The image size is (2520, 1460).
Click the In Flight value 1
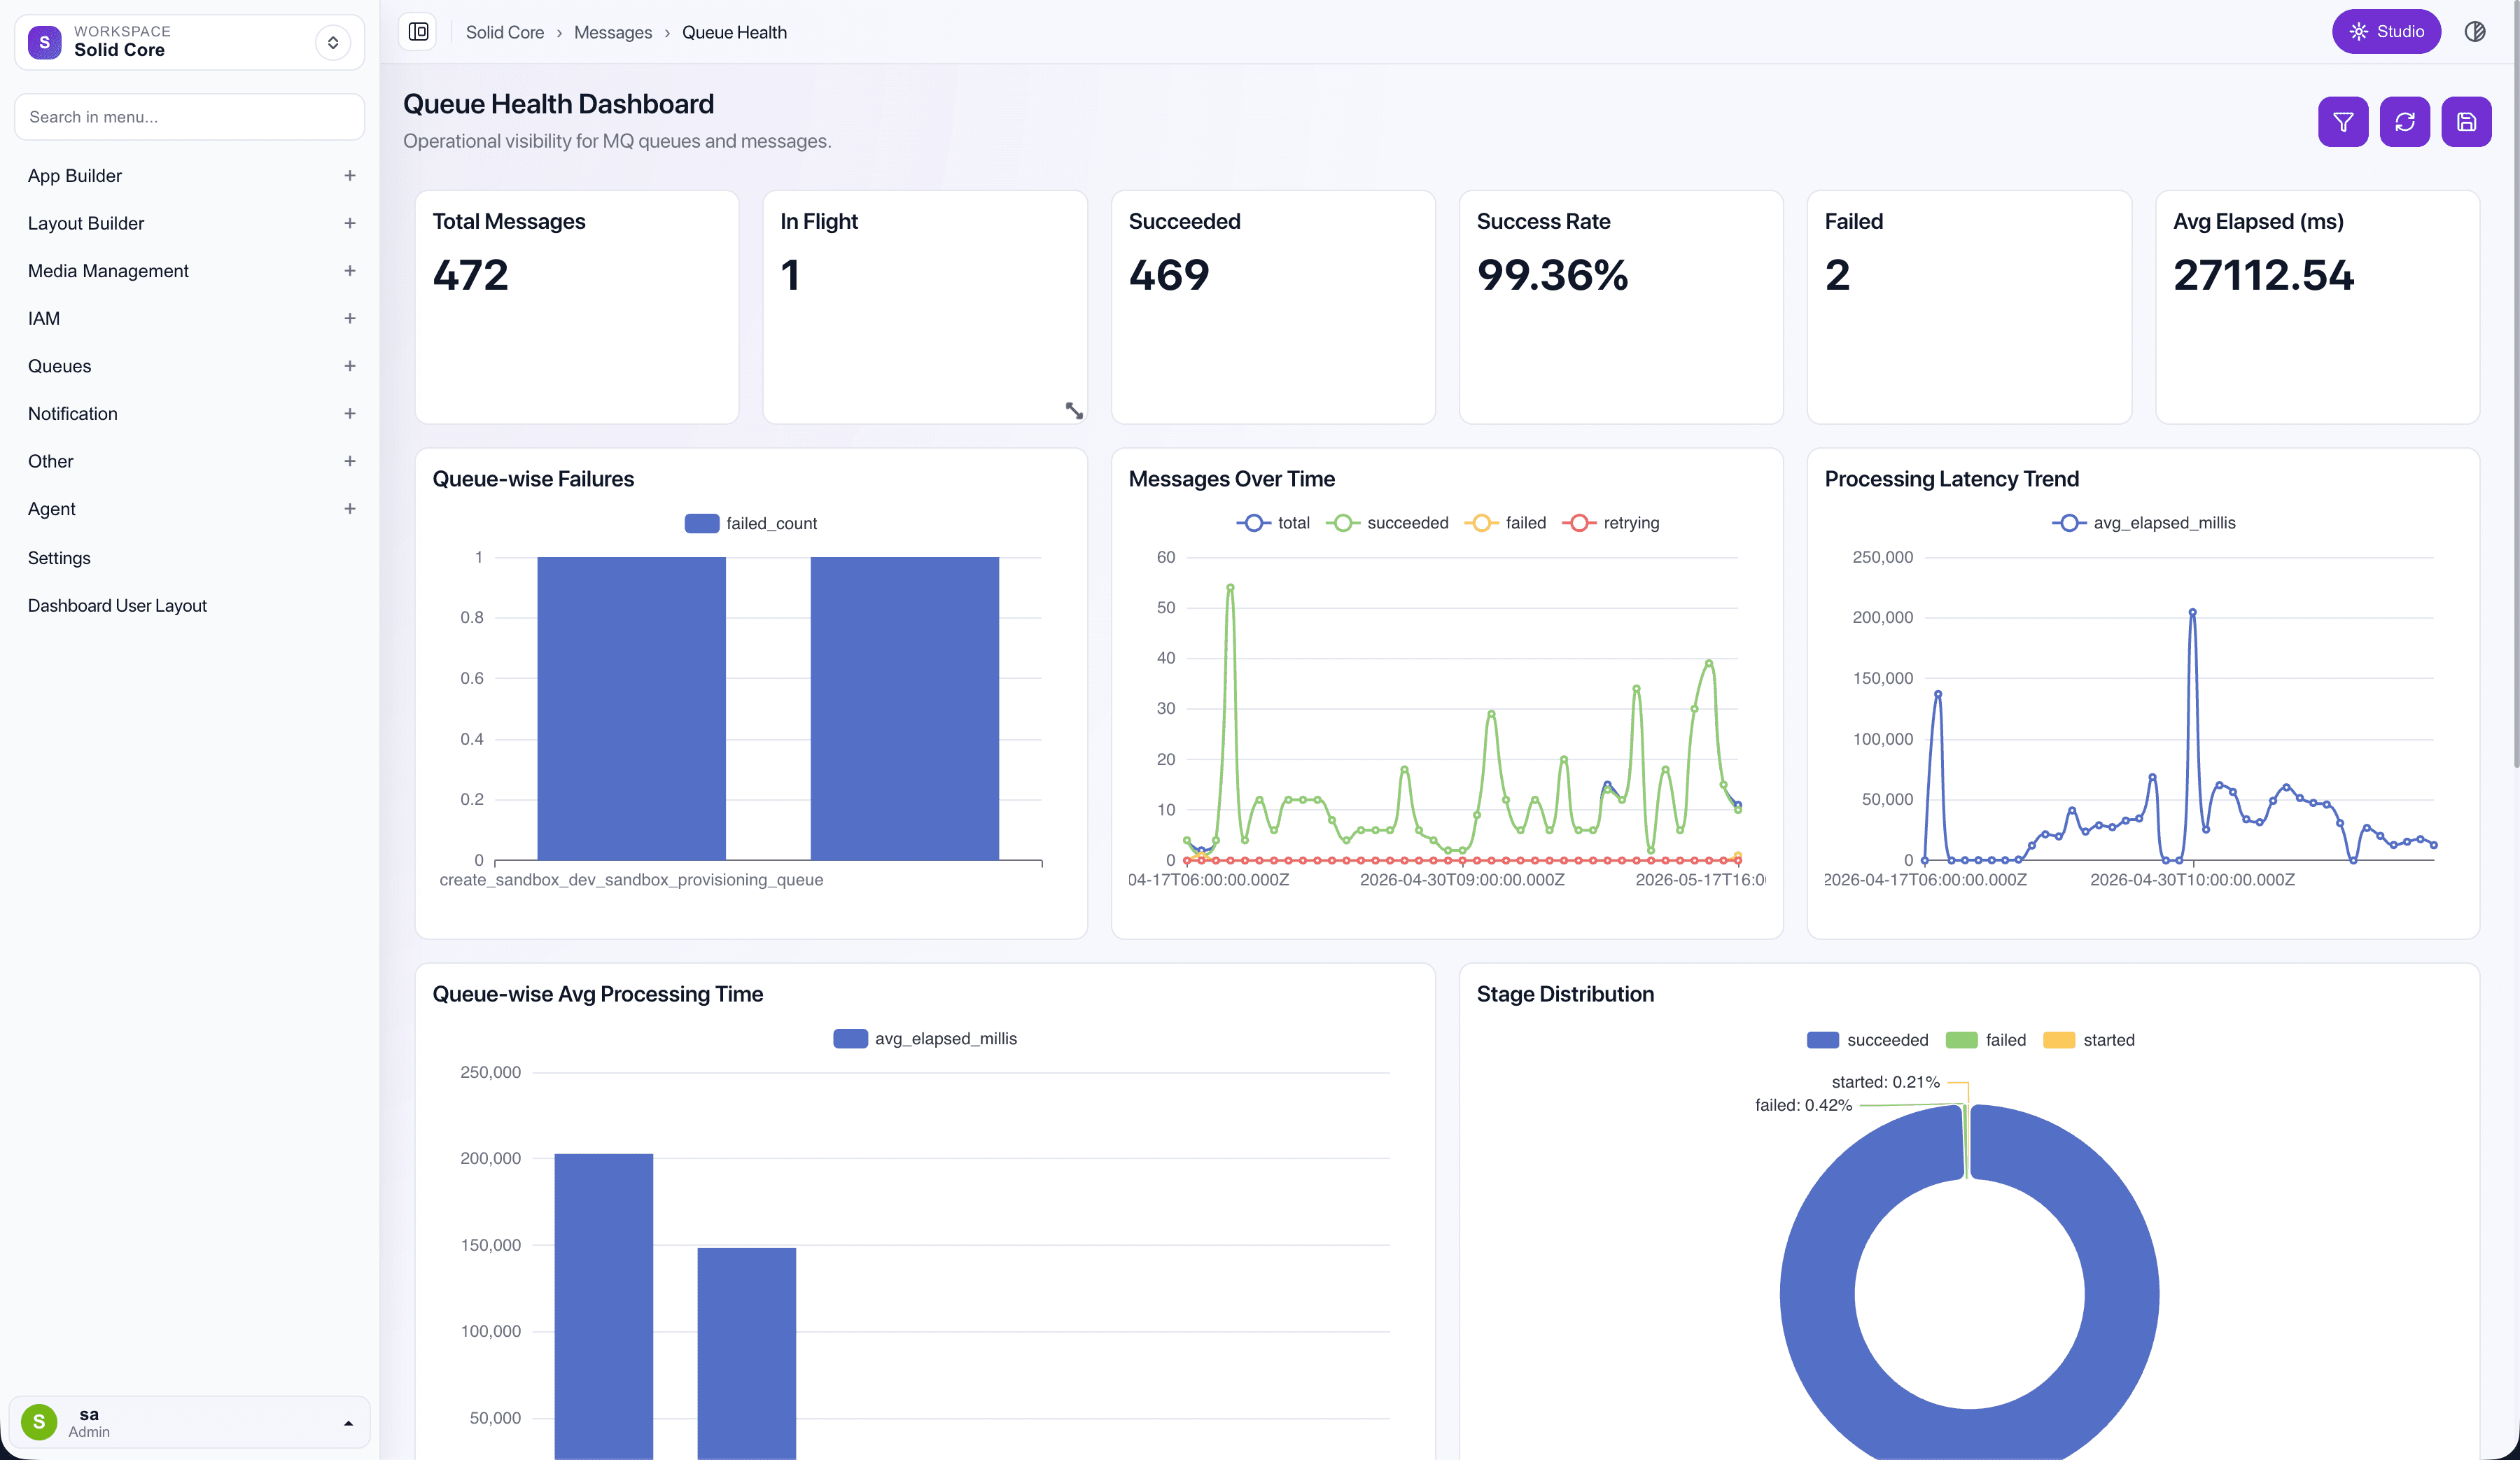[790, 275]
